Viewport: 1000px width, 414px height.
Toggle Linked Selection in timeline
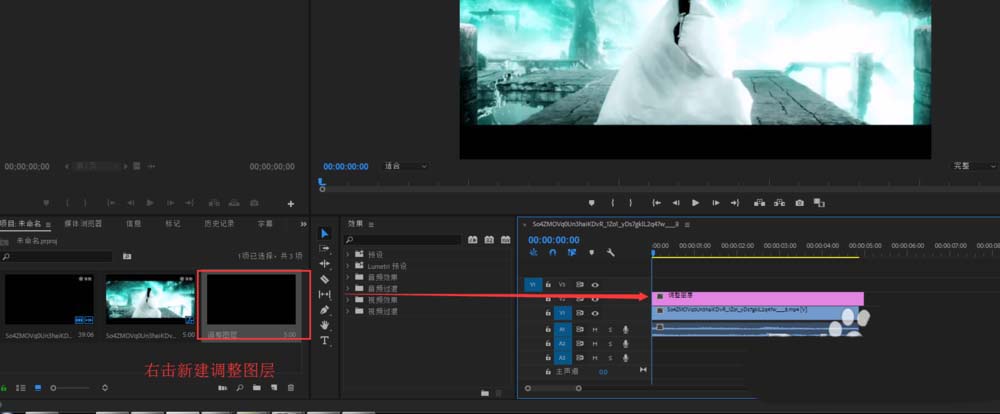[572, 253]
